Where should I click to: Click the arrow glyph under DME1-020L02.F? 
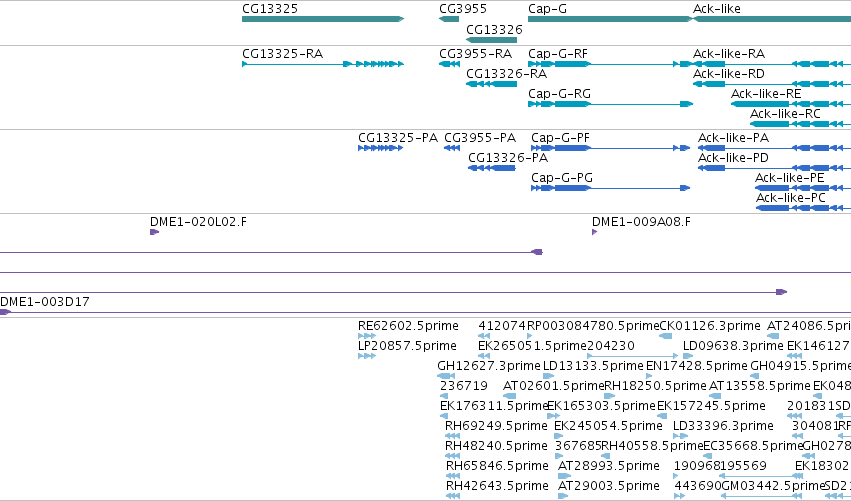154,232
